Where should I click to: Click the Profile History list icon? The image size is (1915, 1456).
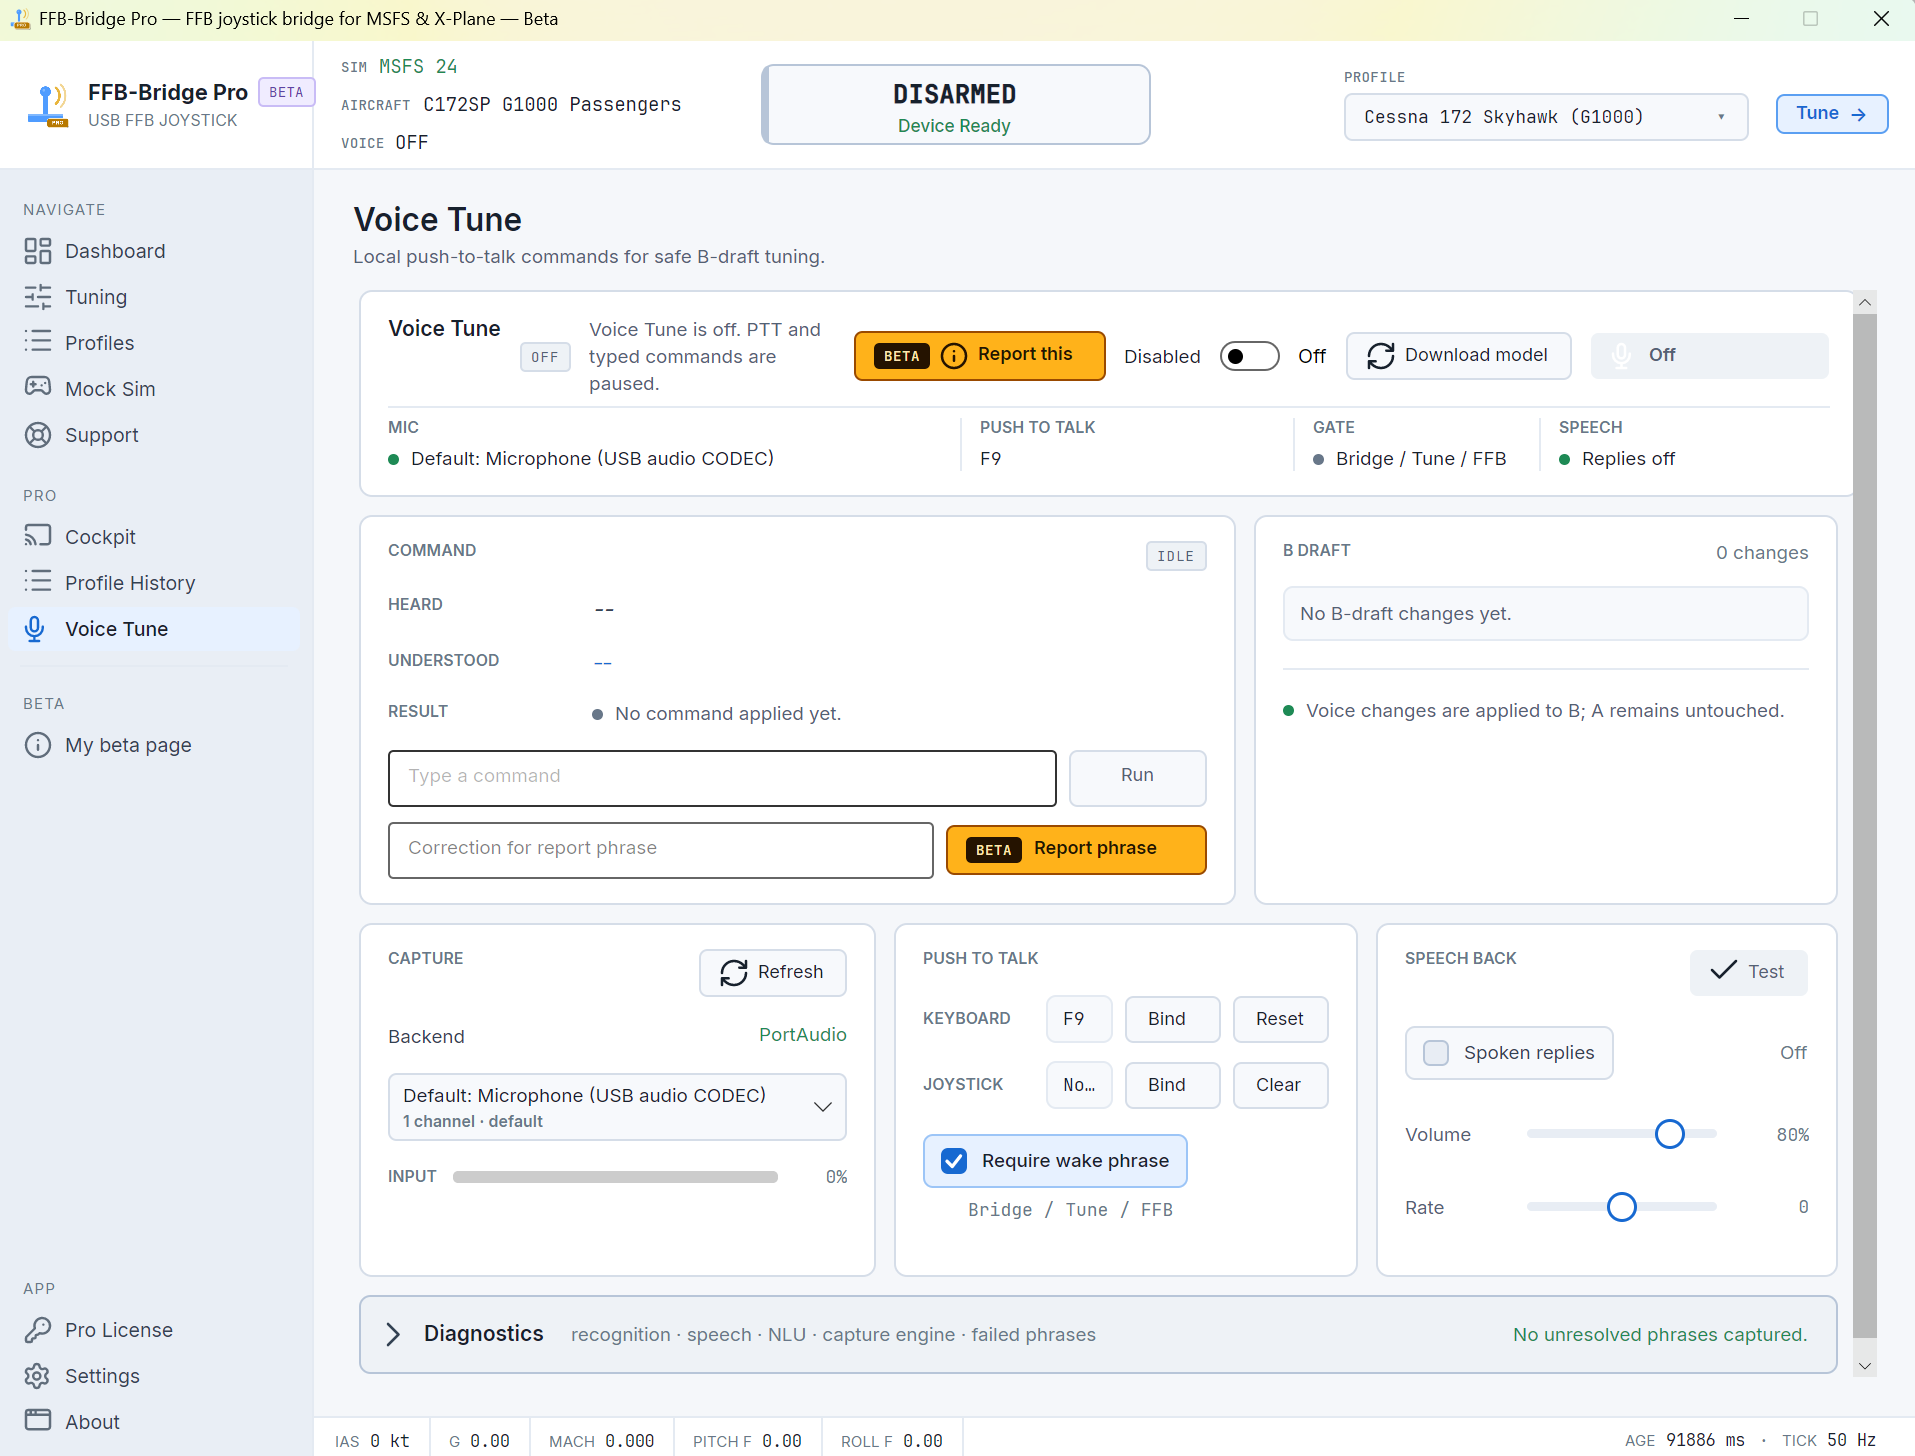pyautogui.click(x=38, y=582)
